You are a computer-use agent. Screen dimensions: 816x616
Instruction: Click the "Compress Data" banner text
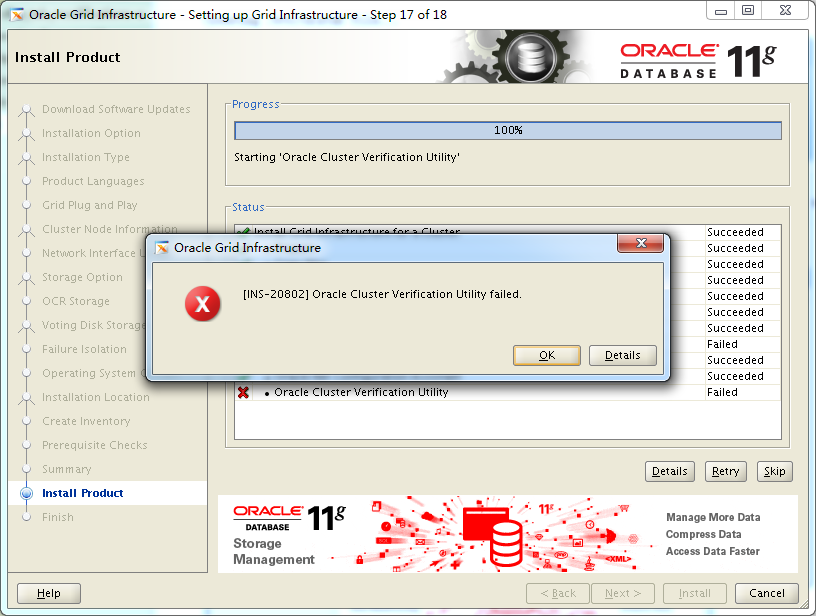point(704,534)
